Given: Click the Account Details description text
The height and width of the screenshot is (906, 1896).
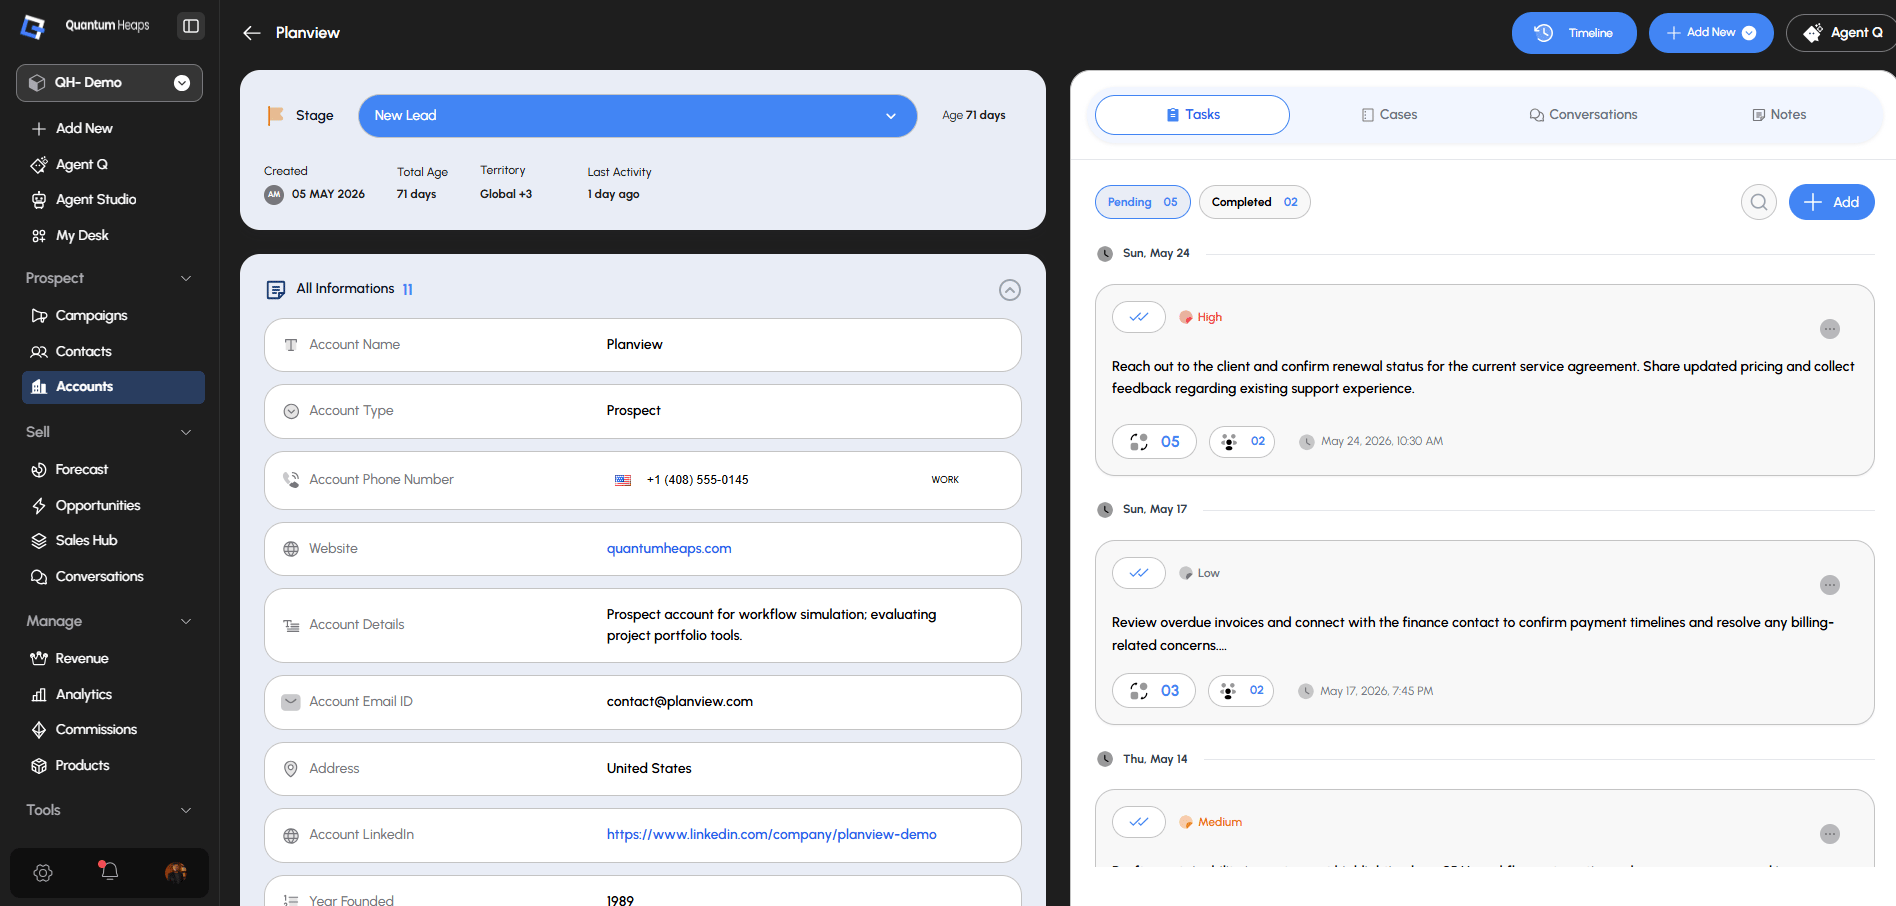Looking at the screenshot, I should tap(772, 625).
